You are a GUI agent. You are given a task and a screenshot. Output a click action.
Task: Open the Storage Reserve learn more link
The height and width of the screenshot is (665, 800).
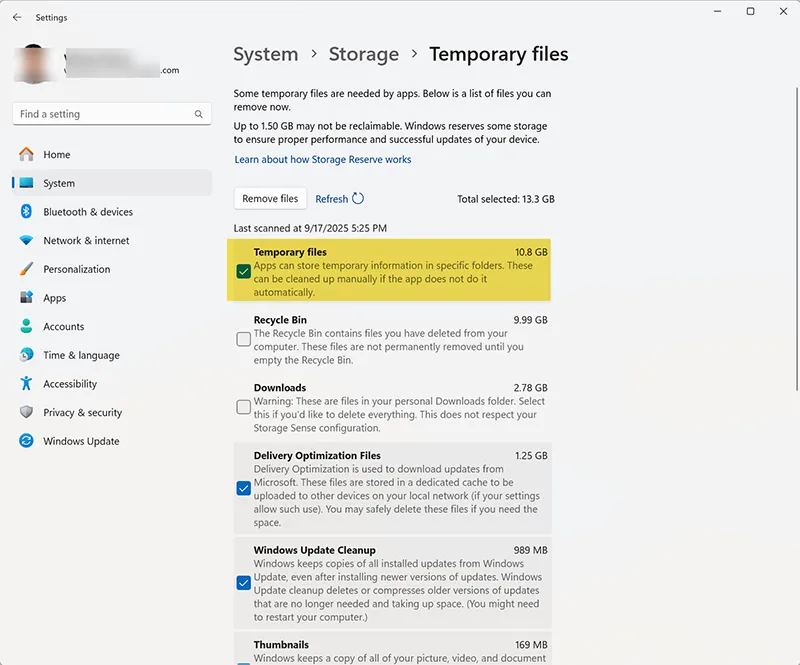[322, 159]
